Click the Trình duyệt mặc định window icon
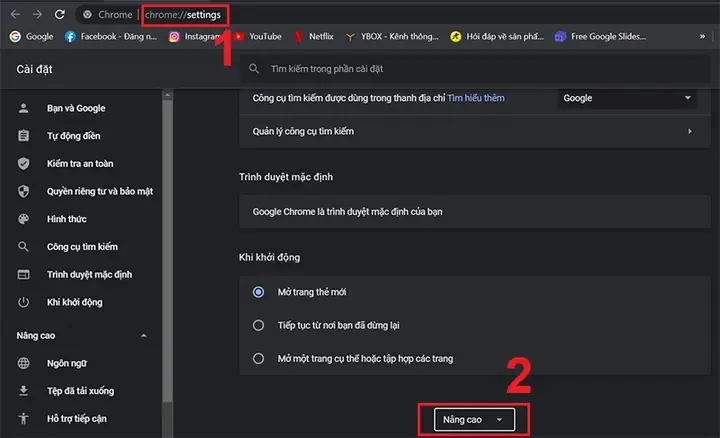The image size is (720, 438). point(23,275)
